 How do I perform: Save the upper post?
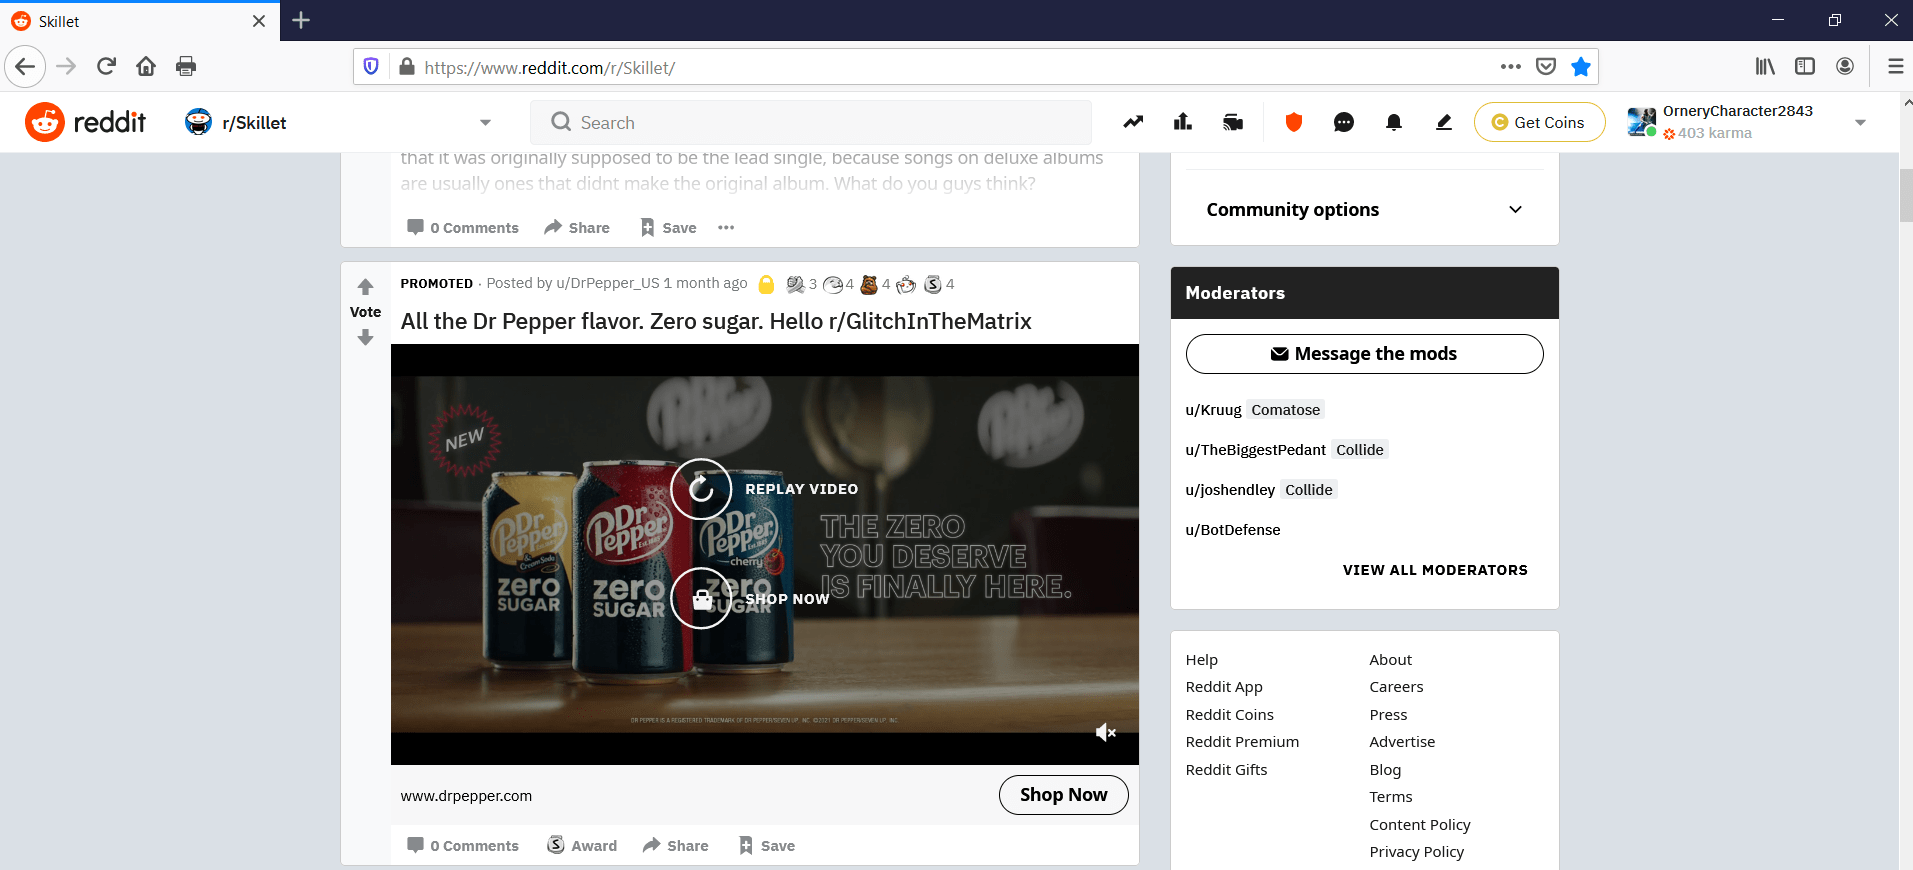pos(668,228)
